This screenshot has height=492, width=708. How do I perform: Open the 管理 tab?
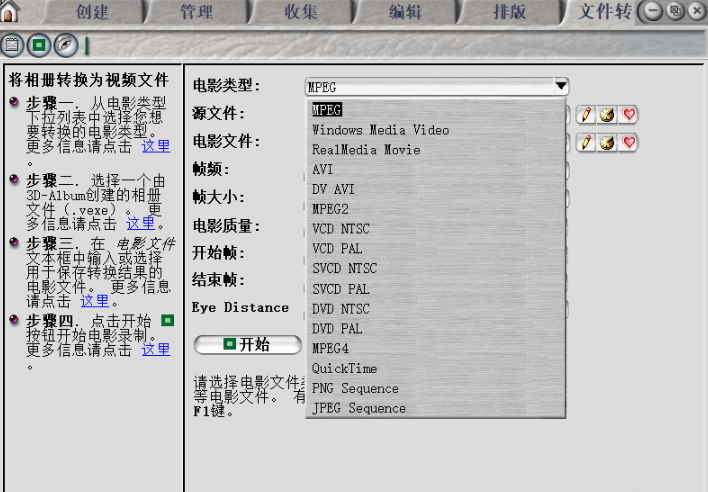196,12
